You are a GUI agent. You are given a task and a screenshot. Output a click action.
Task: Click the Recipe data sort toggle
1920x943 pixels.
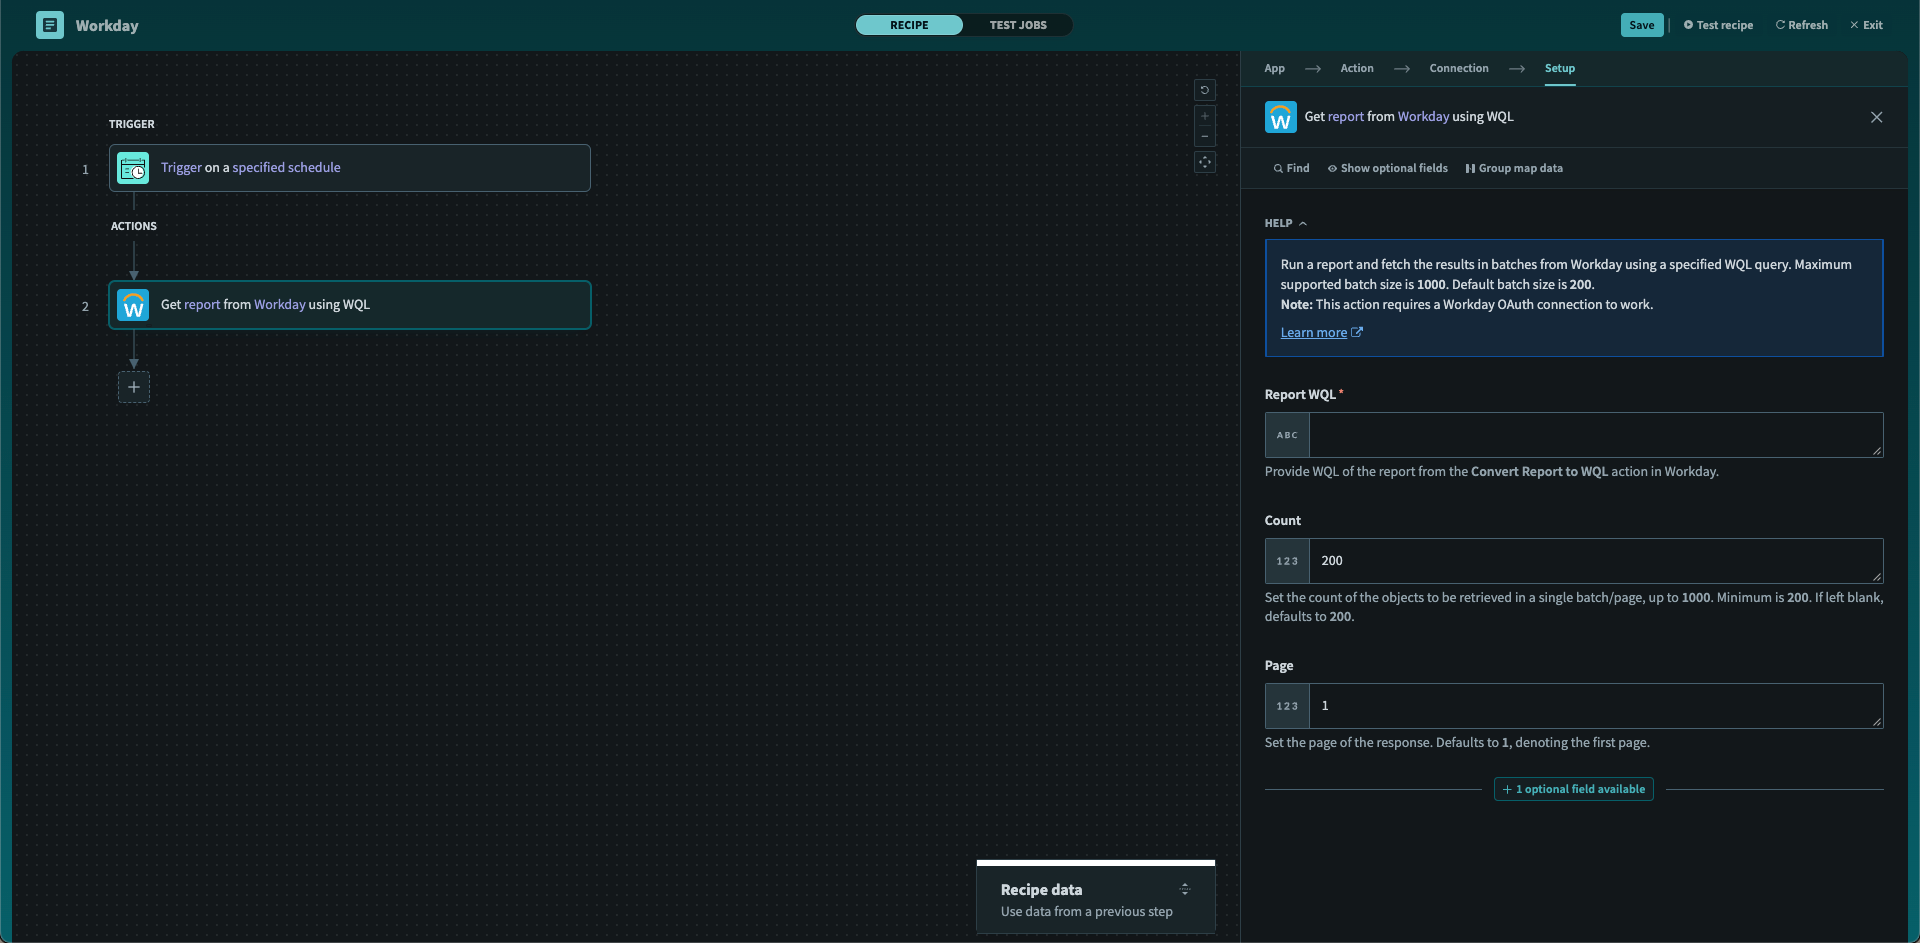click(1185, 889)
